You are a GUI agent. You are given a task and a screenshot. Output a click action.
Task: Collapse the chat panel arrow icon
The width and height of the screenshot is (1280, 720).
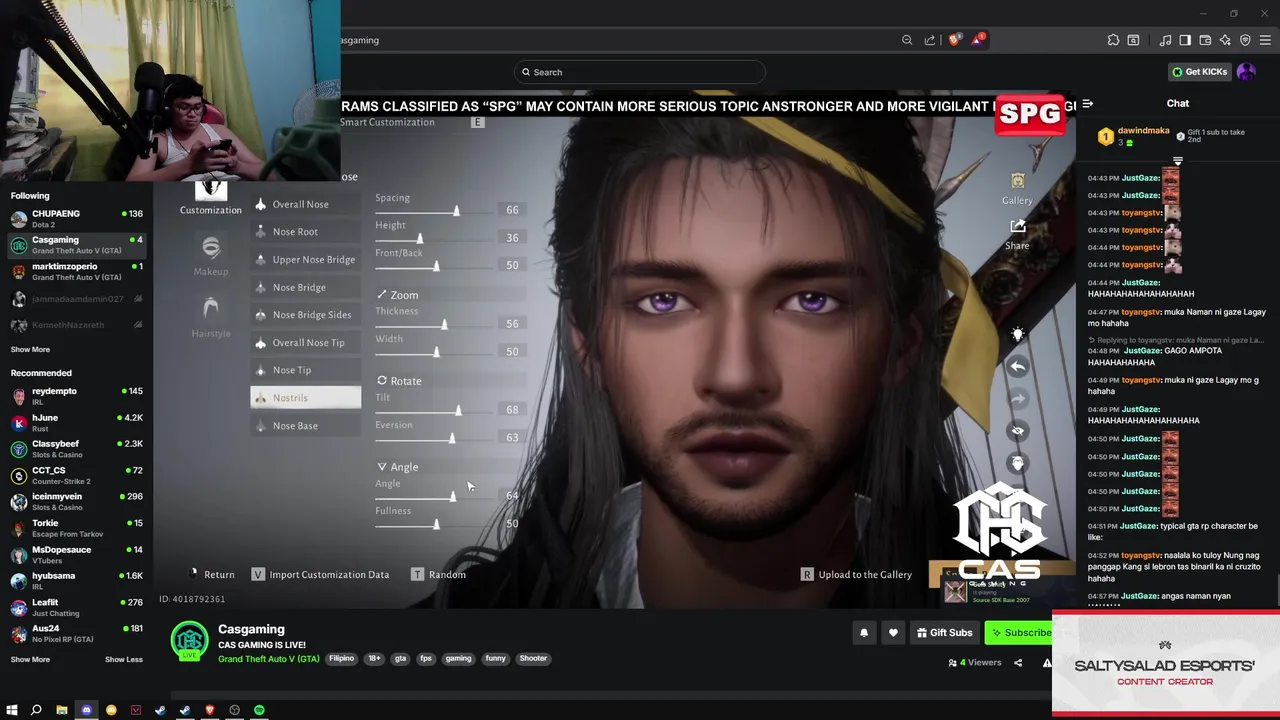pos(1088,103)
